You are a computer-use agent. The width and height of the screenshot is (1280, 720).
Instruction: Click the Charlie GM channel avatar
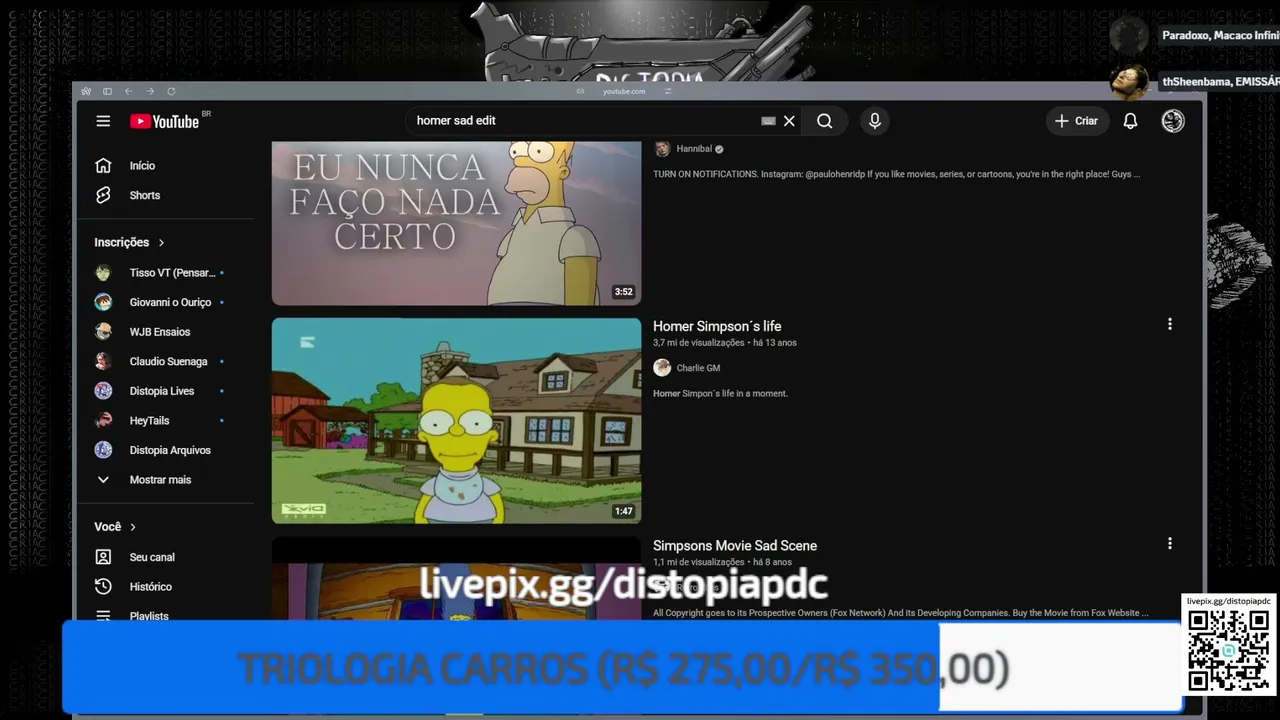[x=662, y=368]
